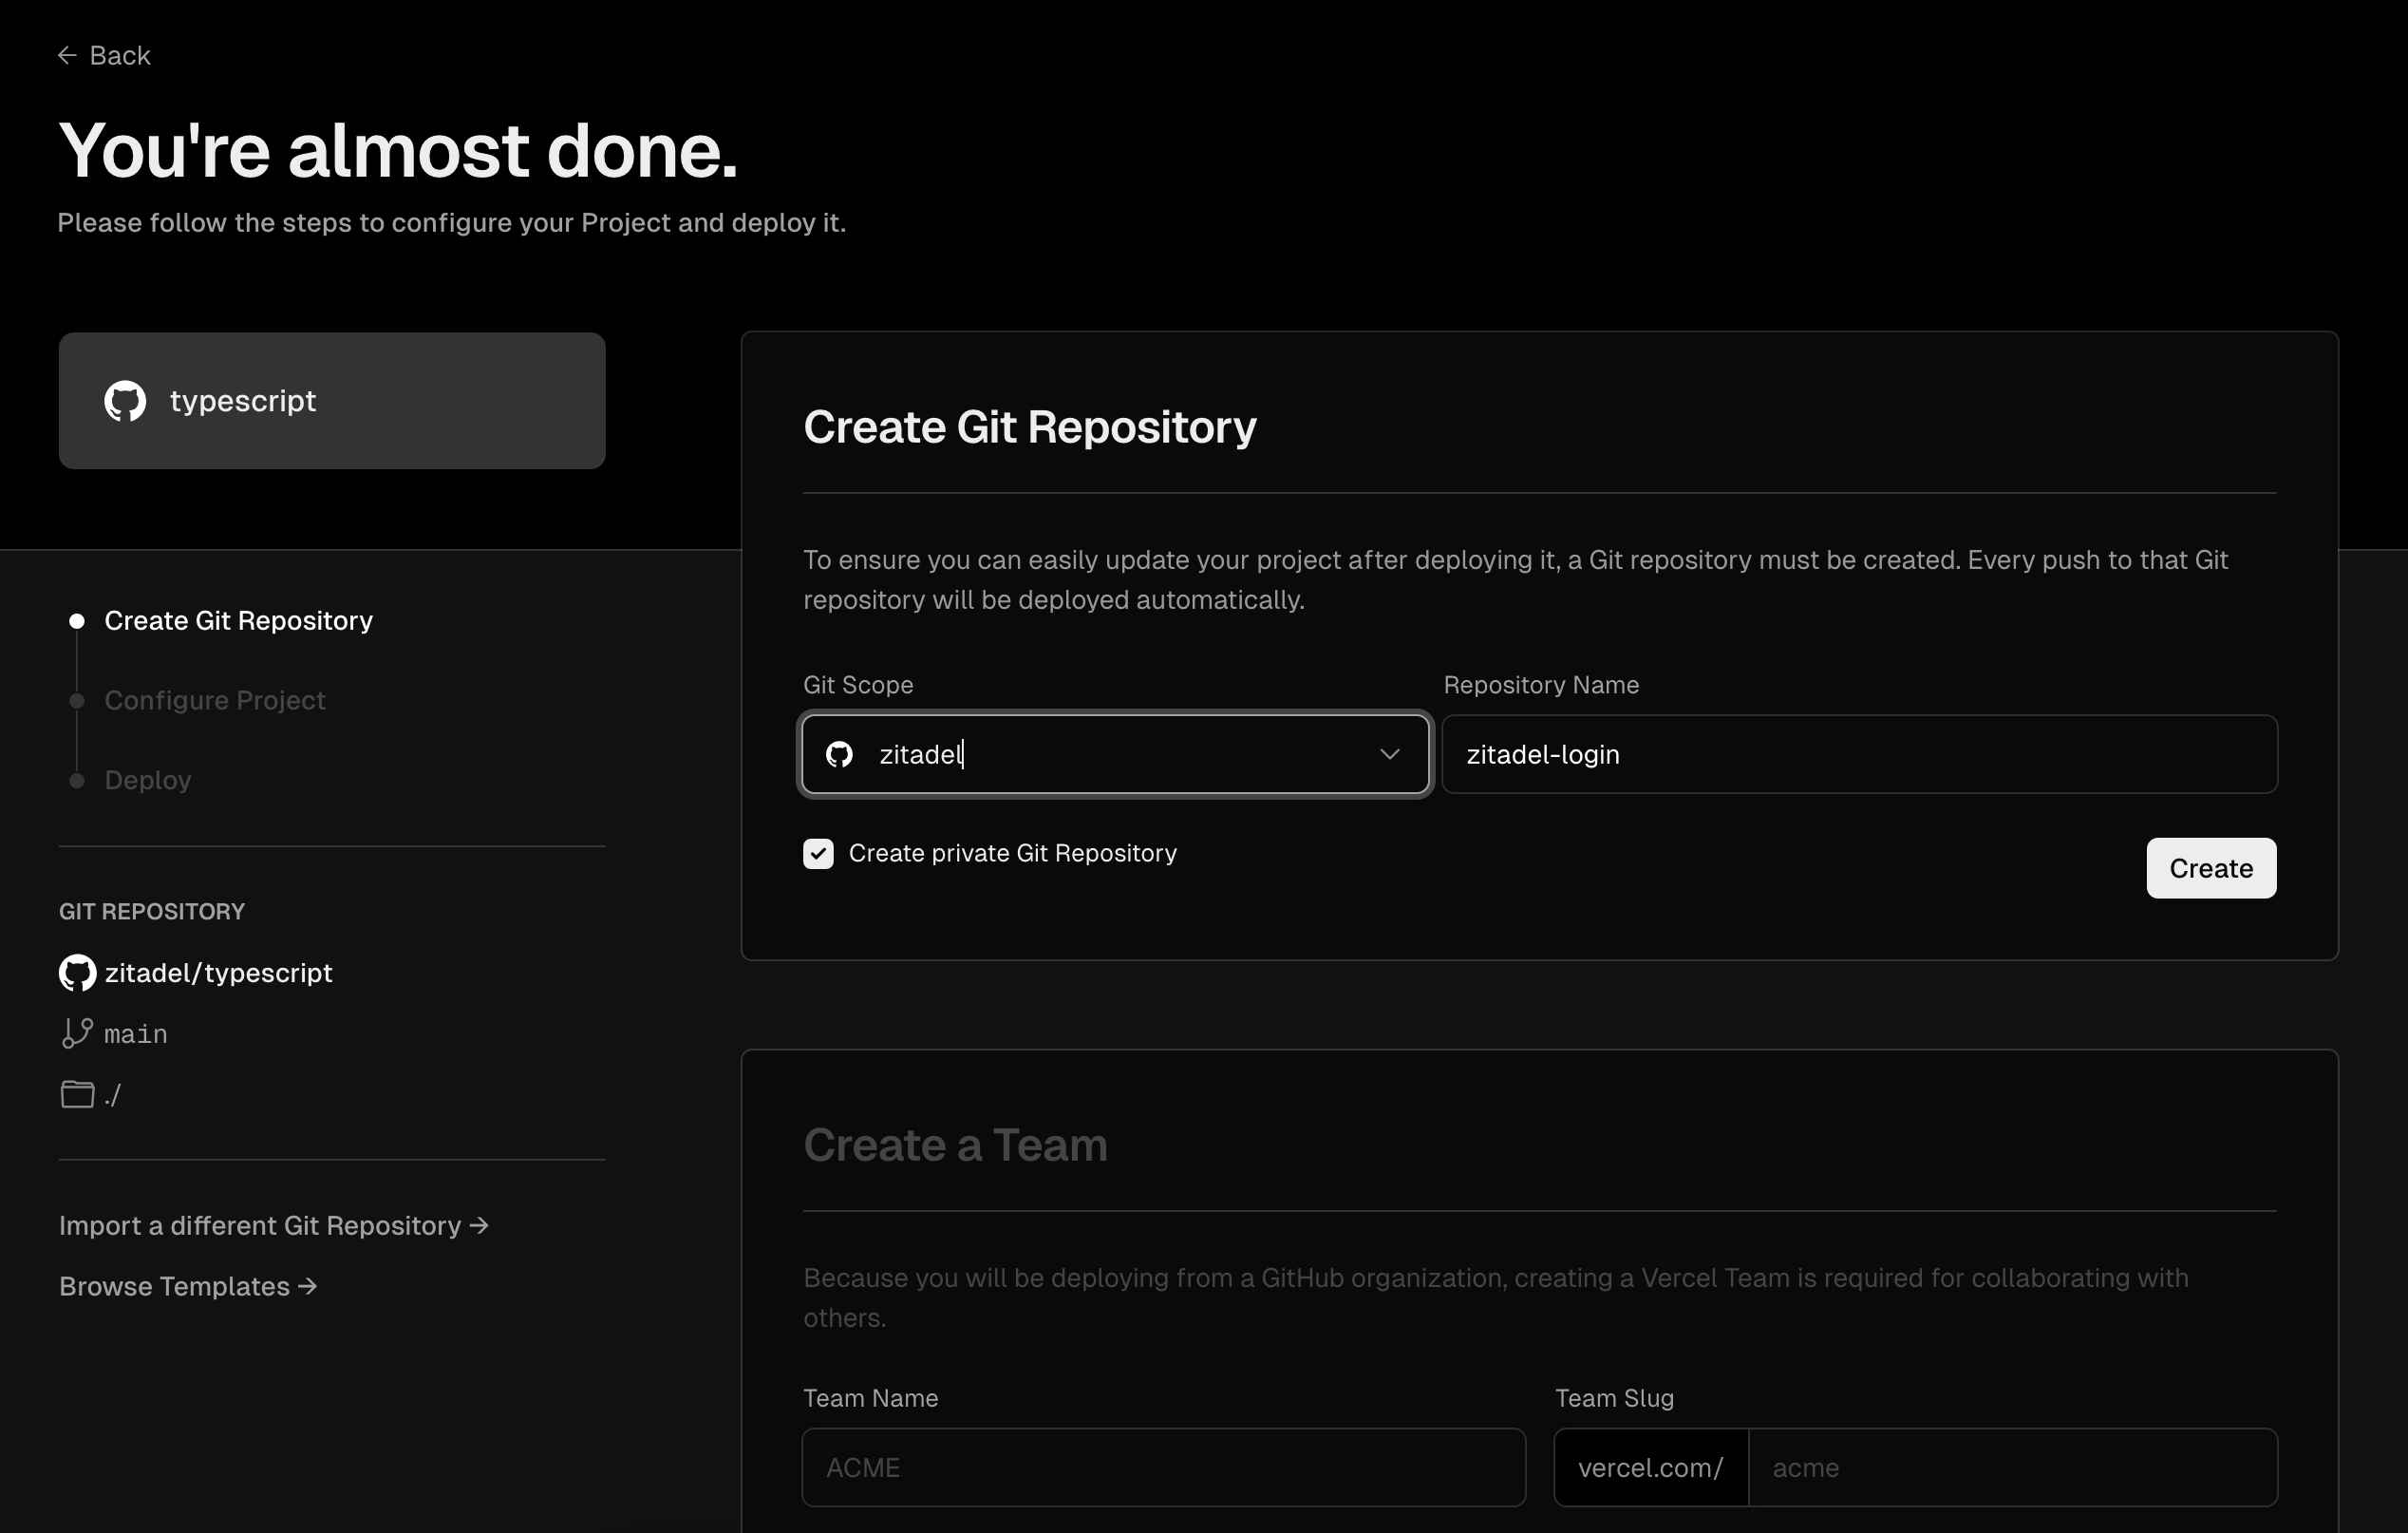This screenshot has height=1533, width=2408.
Task: Select the Deploy step
Action: 148,780
